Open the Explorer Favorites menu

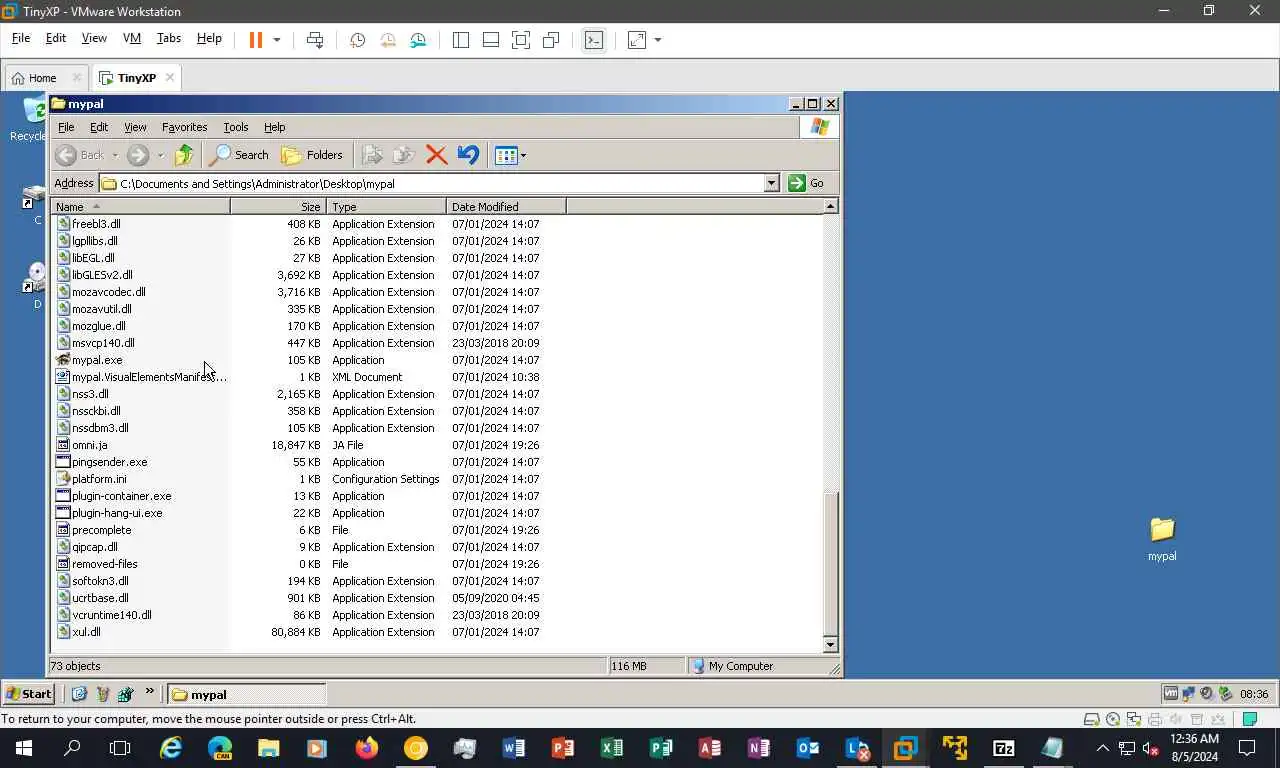coord(184,127)
